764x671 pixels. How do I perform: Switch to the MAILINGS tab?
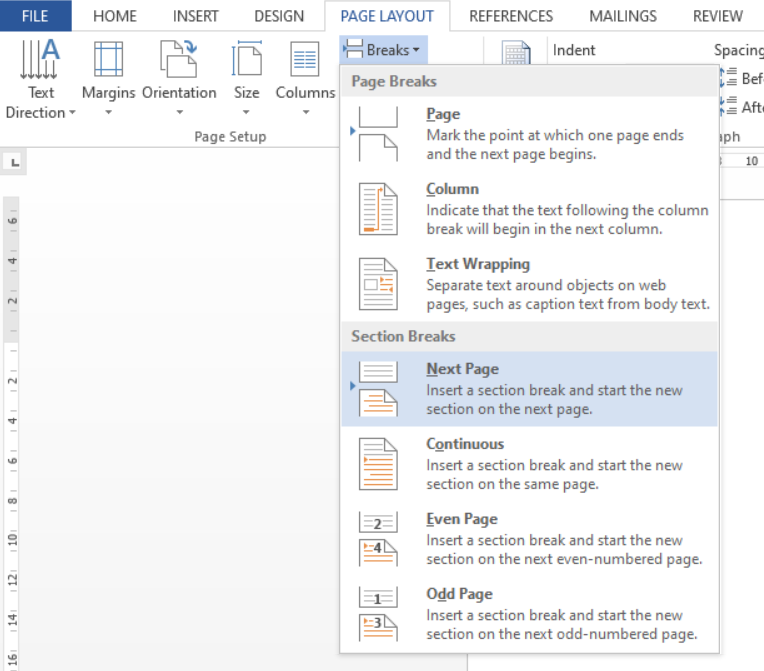pyautogui.click(x=623, y=16)
